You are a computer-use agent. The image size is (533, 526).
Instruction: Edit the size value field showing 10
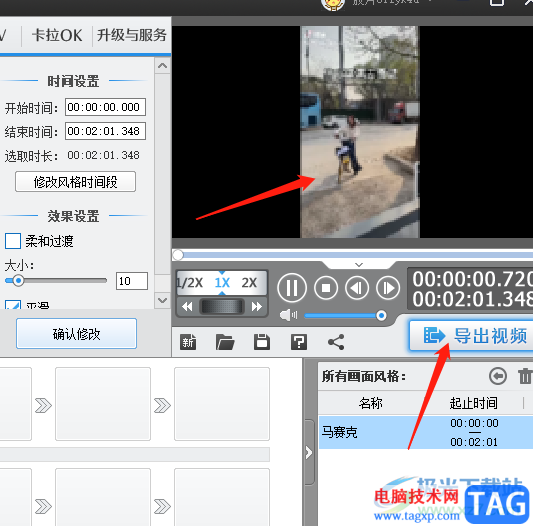[132, 281]
